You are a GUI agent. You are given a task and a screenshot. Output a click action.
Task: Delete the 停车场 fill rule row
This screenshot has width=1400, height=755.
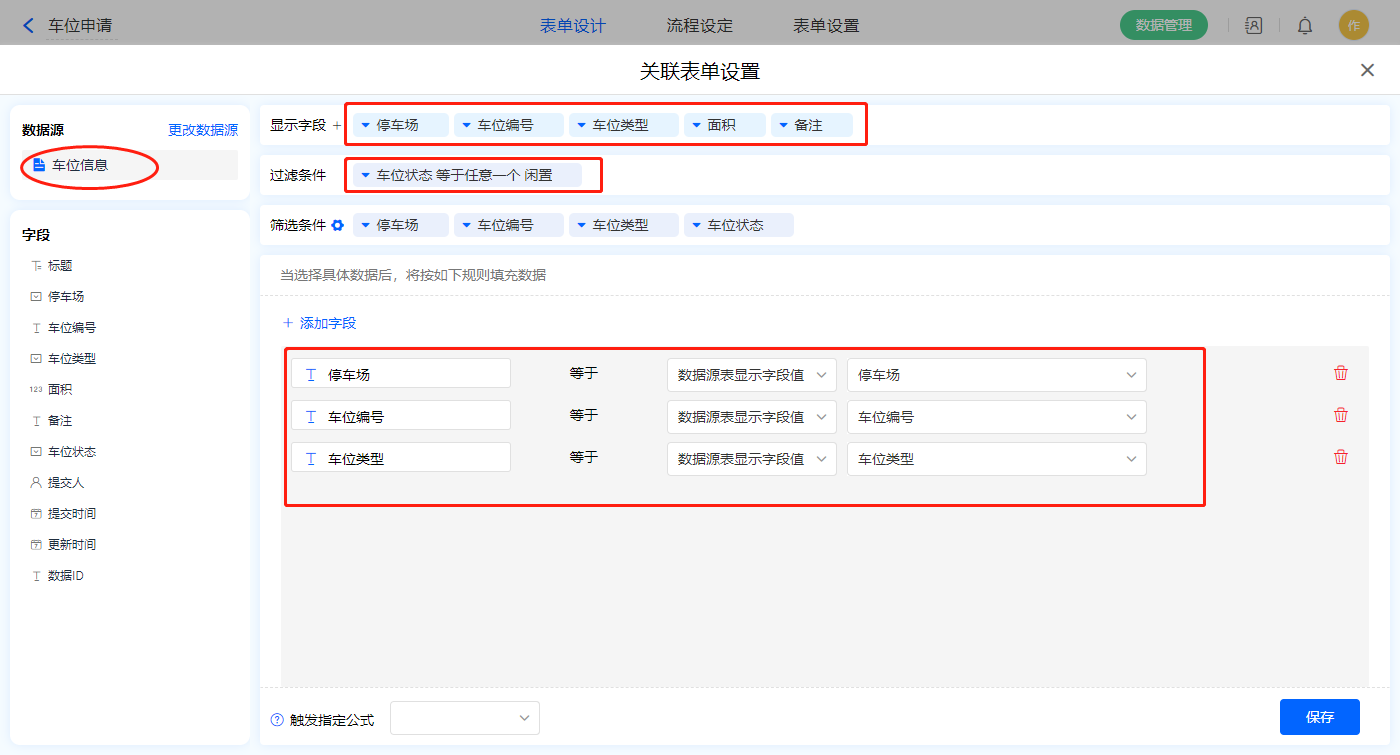pos(1341,373)
